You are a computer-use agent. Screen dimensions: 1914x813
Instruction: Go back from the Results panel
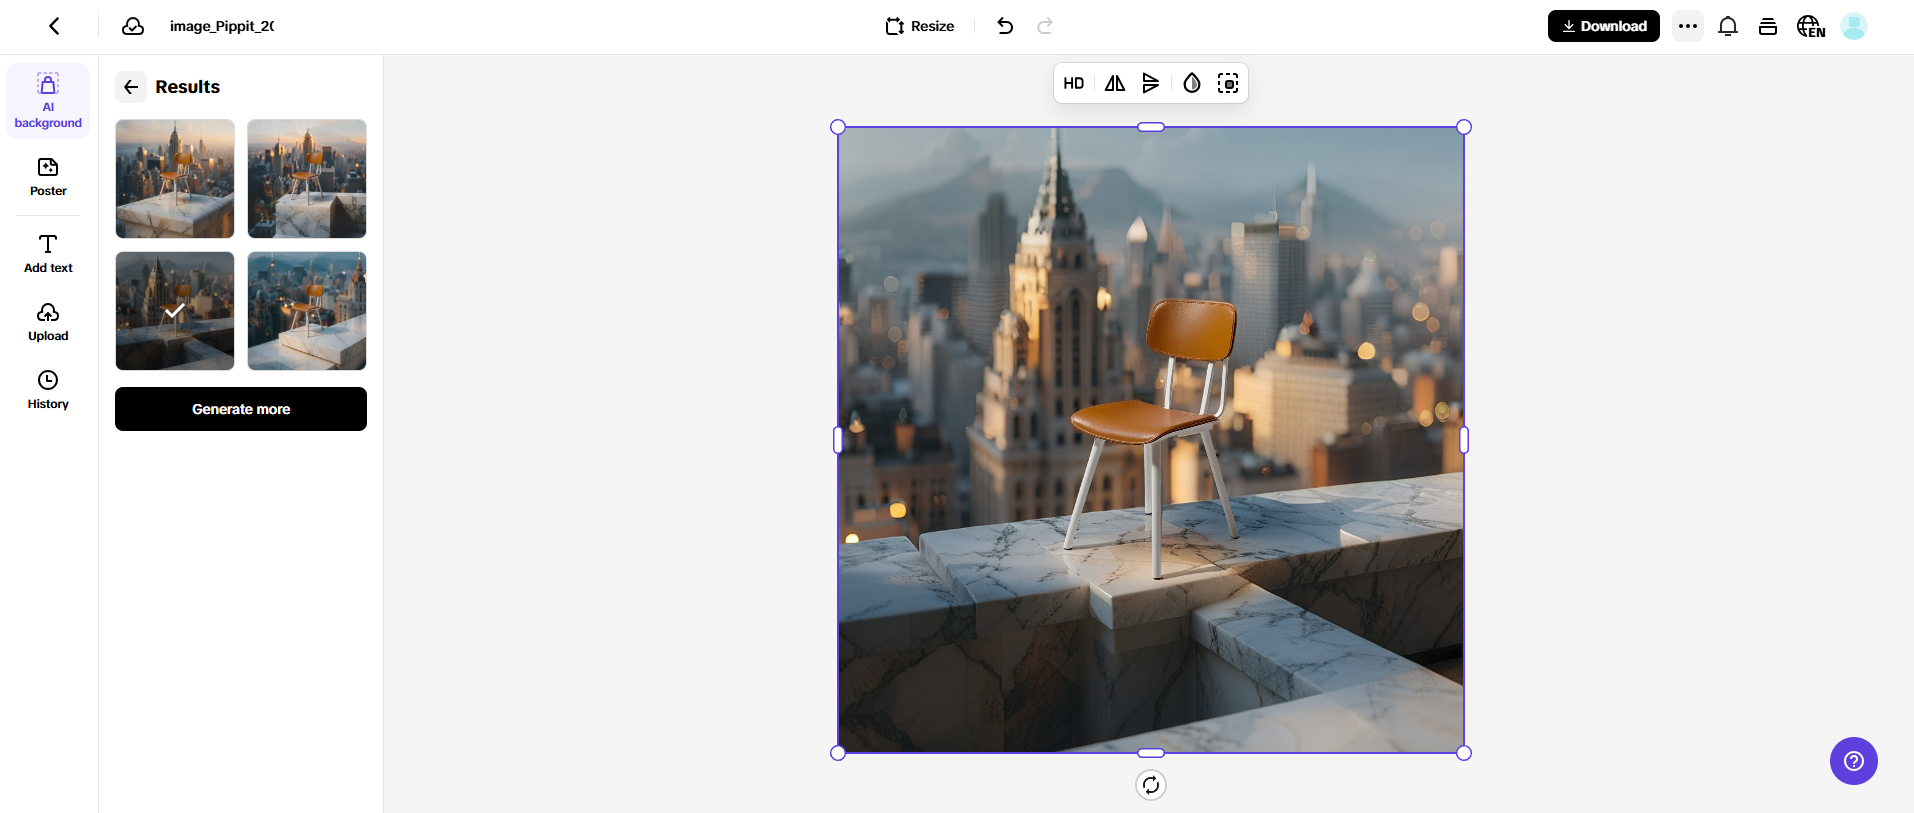tap(131, 87)
